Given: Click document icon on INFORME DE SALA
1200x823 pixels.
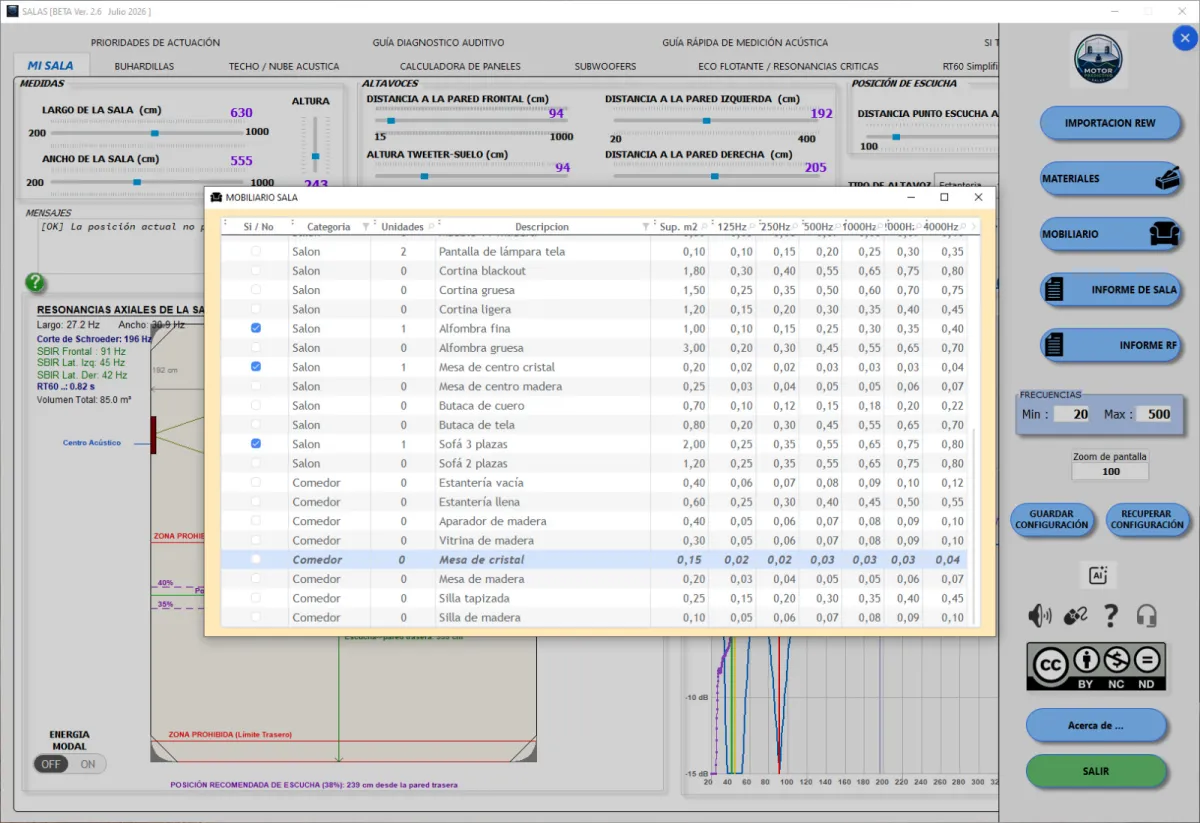Looking at the screenshot, I should pos(1053,289).
